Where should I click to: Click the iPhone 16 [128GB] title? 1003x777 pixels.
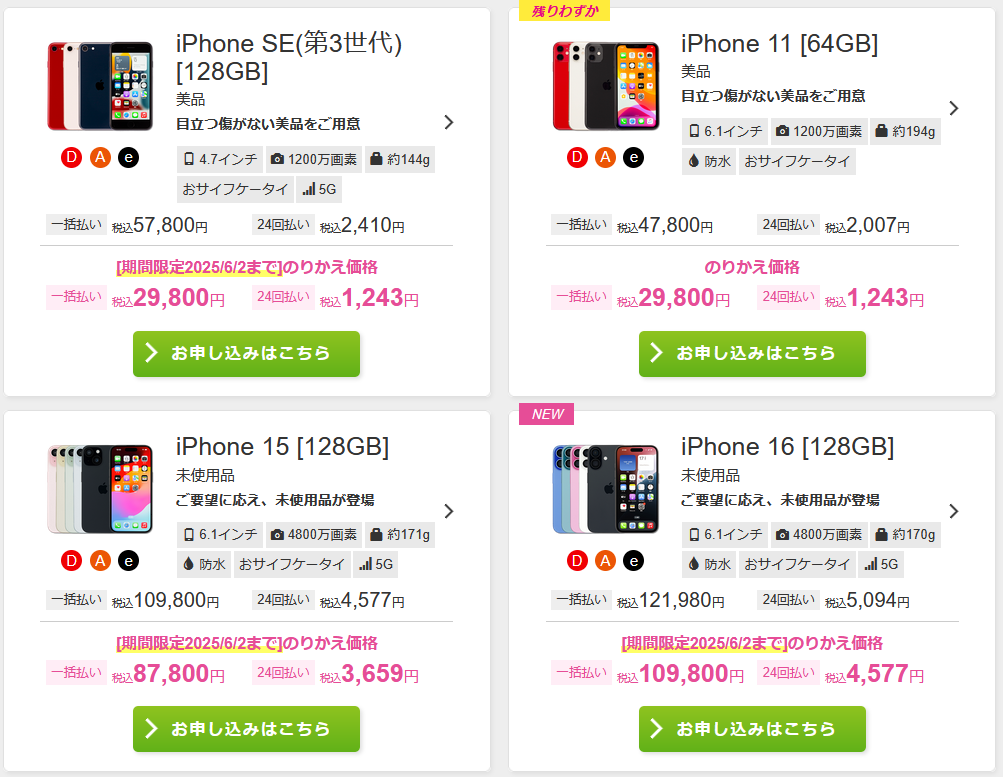tap(787, 446)
